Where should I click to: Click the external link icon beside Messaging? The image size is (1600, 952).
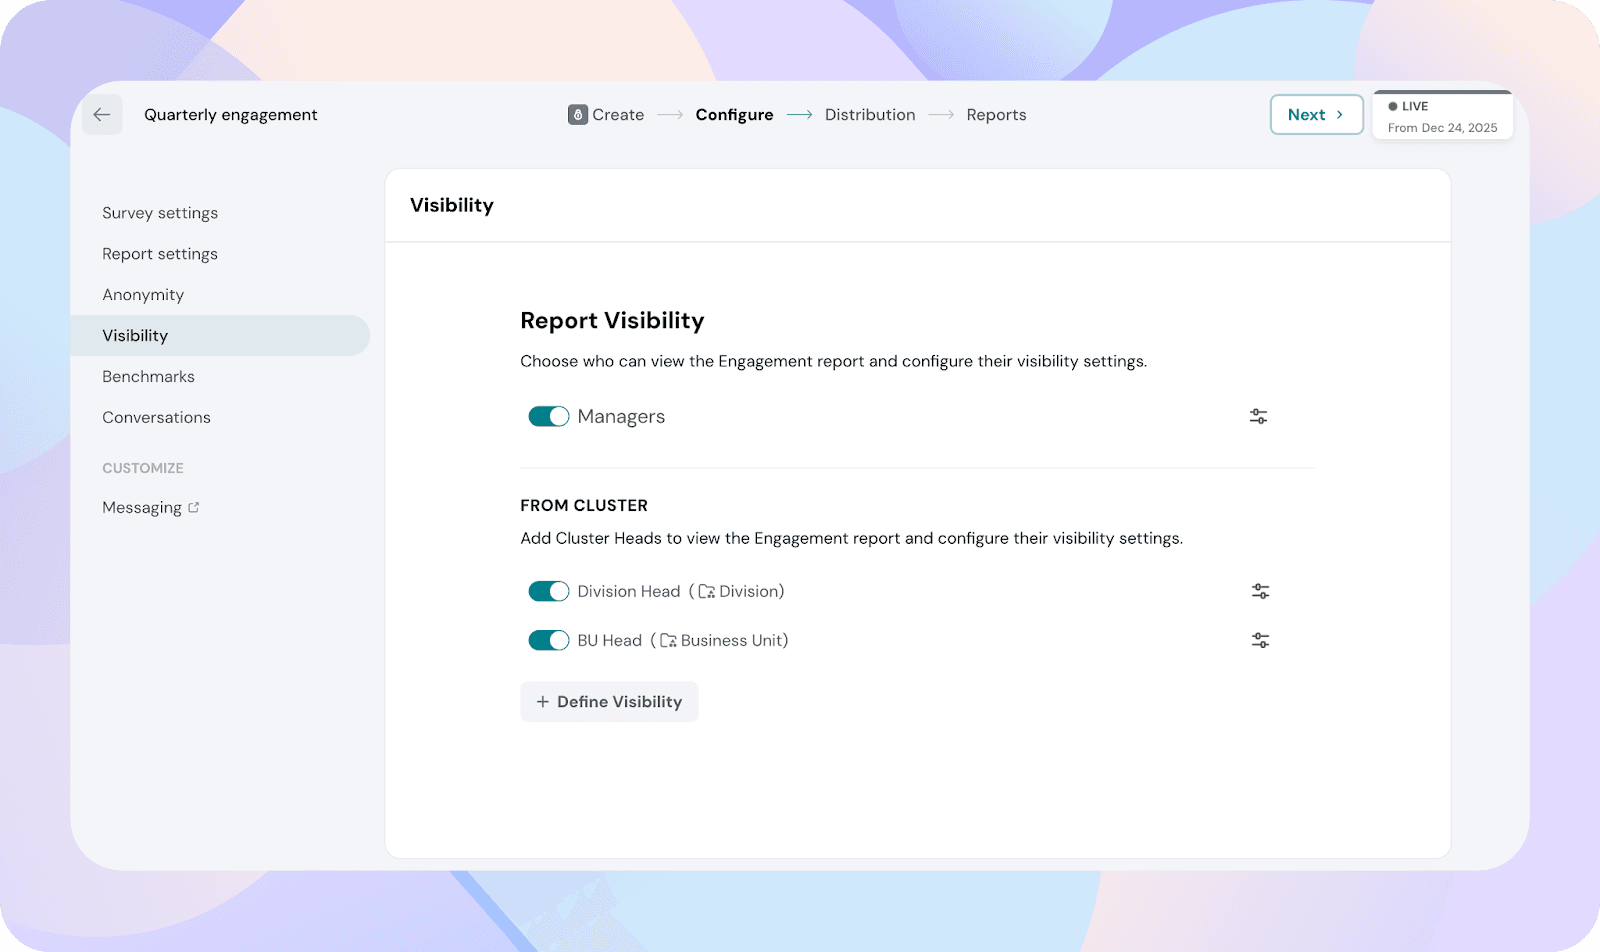(194, 507)
